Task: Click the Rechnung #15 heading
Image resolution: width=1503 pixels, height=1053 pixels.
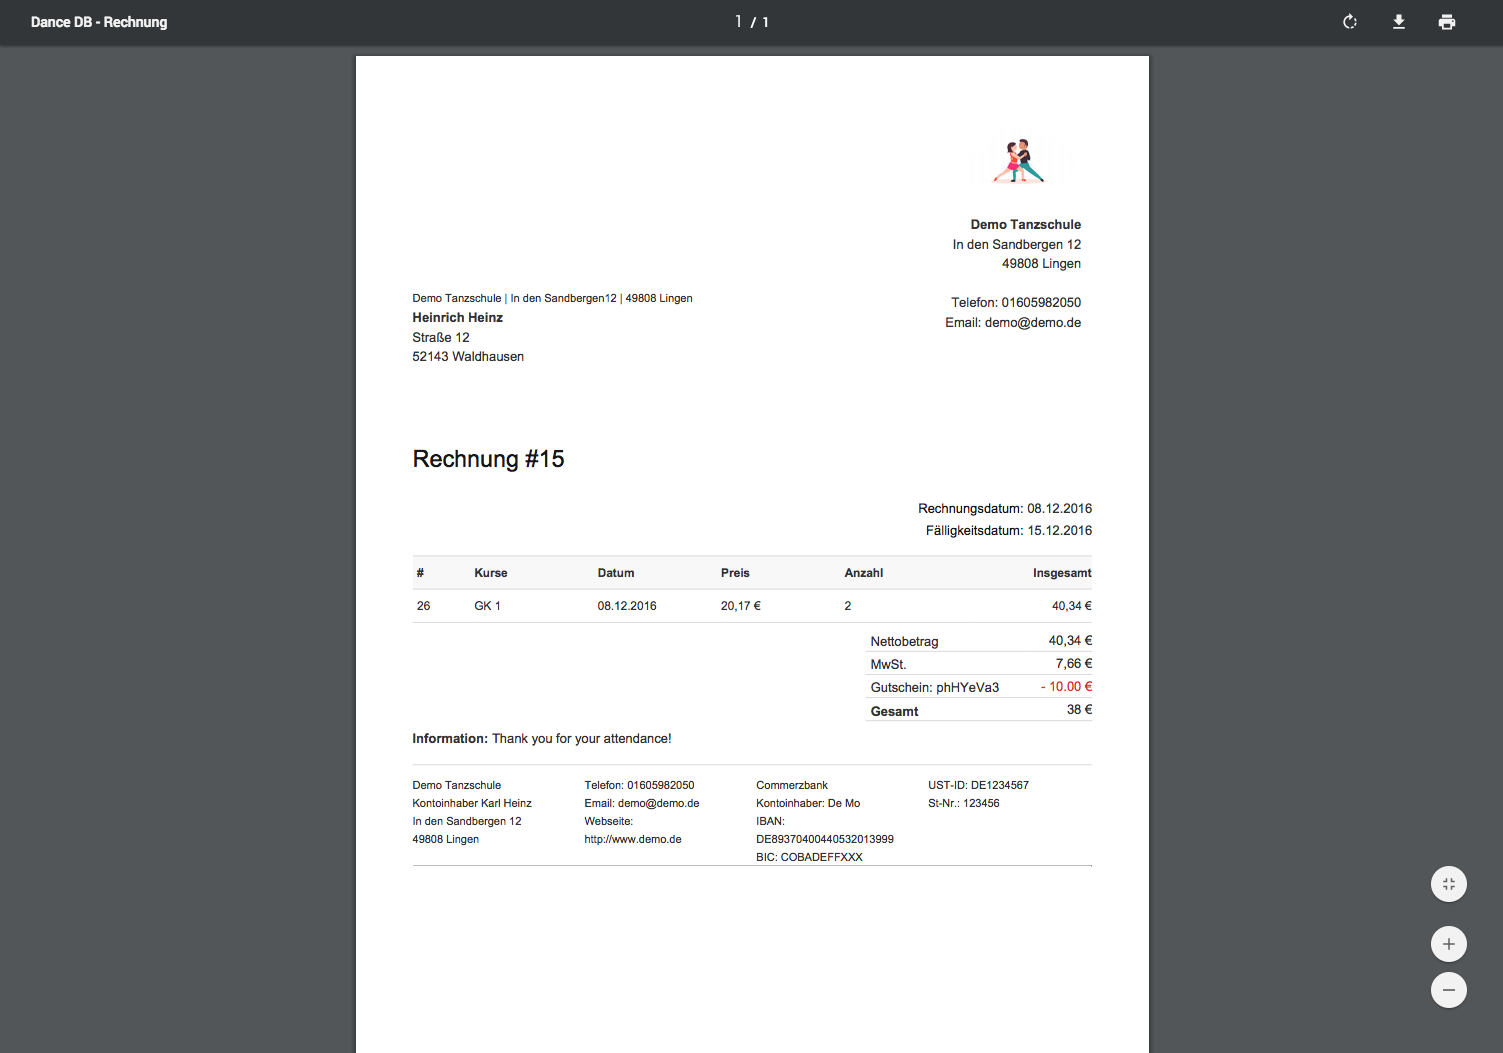Action: click(488, 459)
